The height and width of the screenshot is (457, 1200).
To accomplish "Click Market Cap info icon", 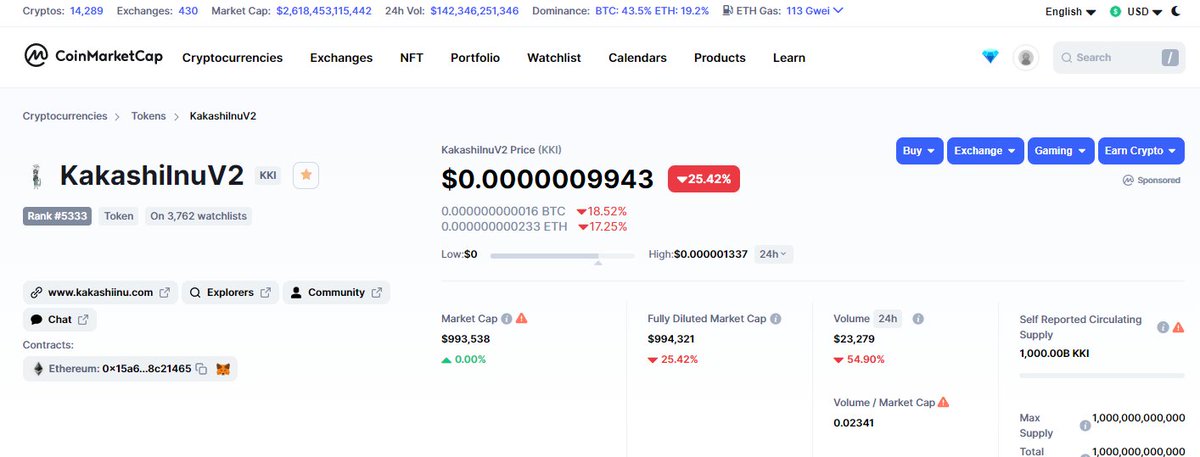I will [x=506, y=319].
